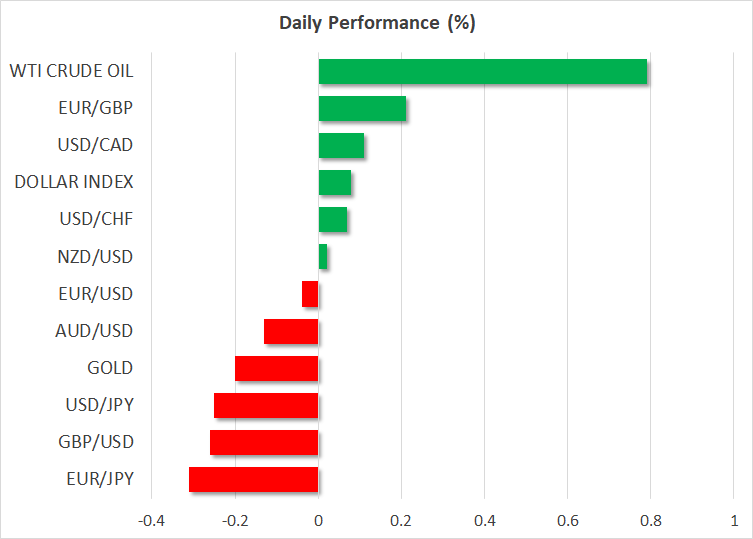Select the GBP/USD red bar
This screenshot has width=753, height=539.
click(264, 442)
